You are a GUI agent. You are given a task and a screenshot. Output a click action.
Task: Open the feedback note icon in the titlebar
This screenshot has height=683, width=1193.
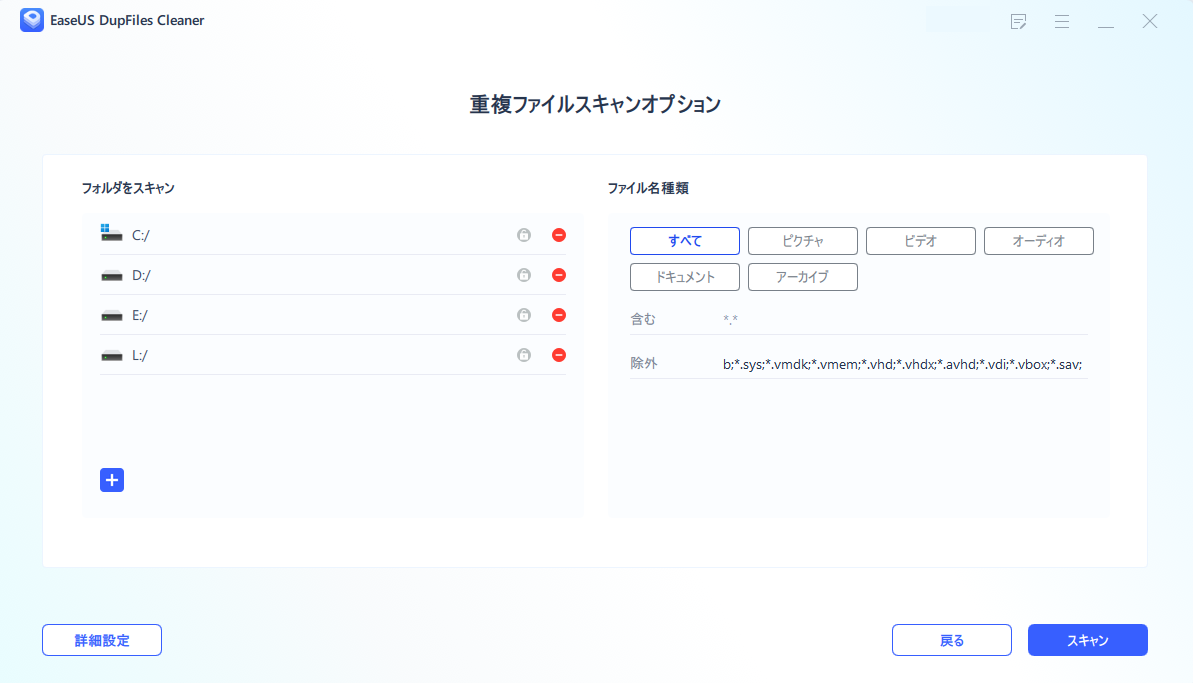(x=1018, y=20)
